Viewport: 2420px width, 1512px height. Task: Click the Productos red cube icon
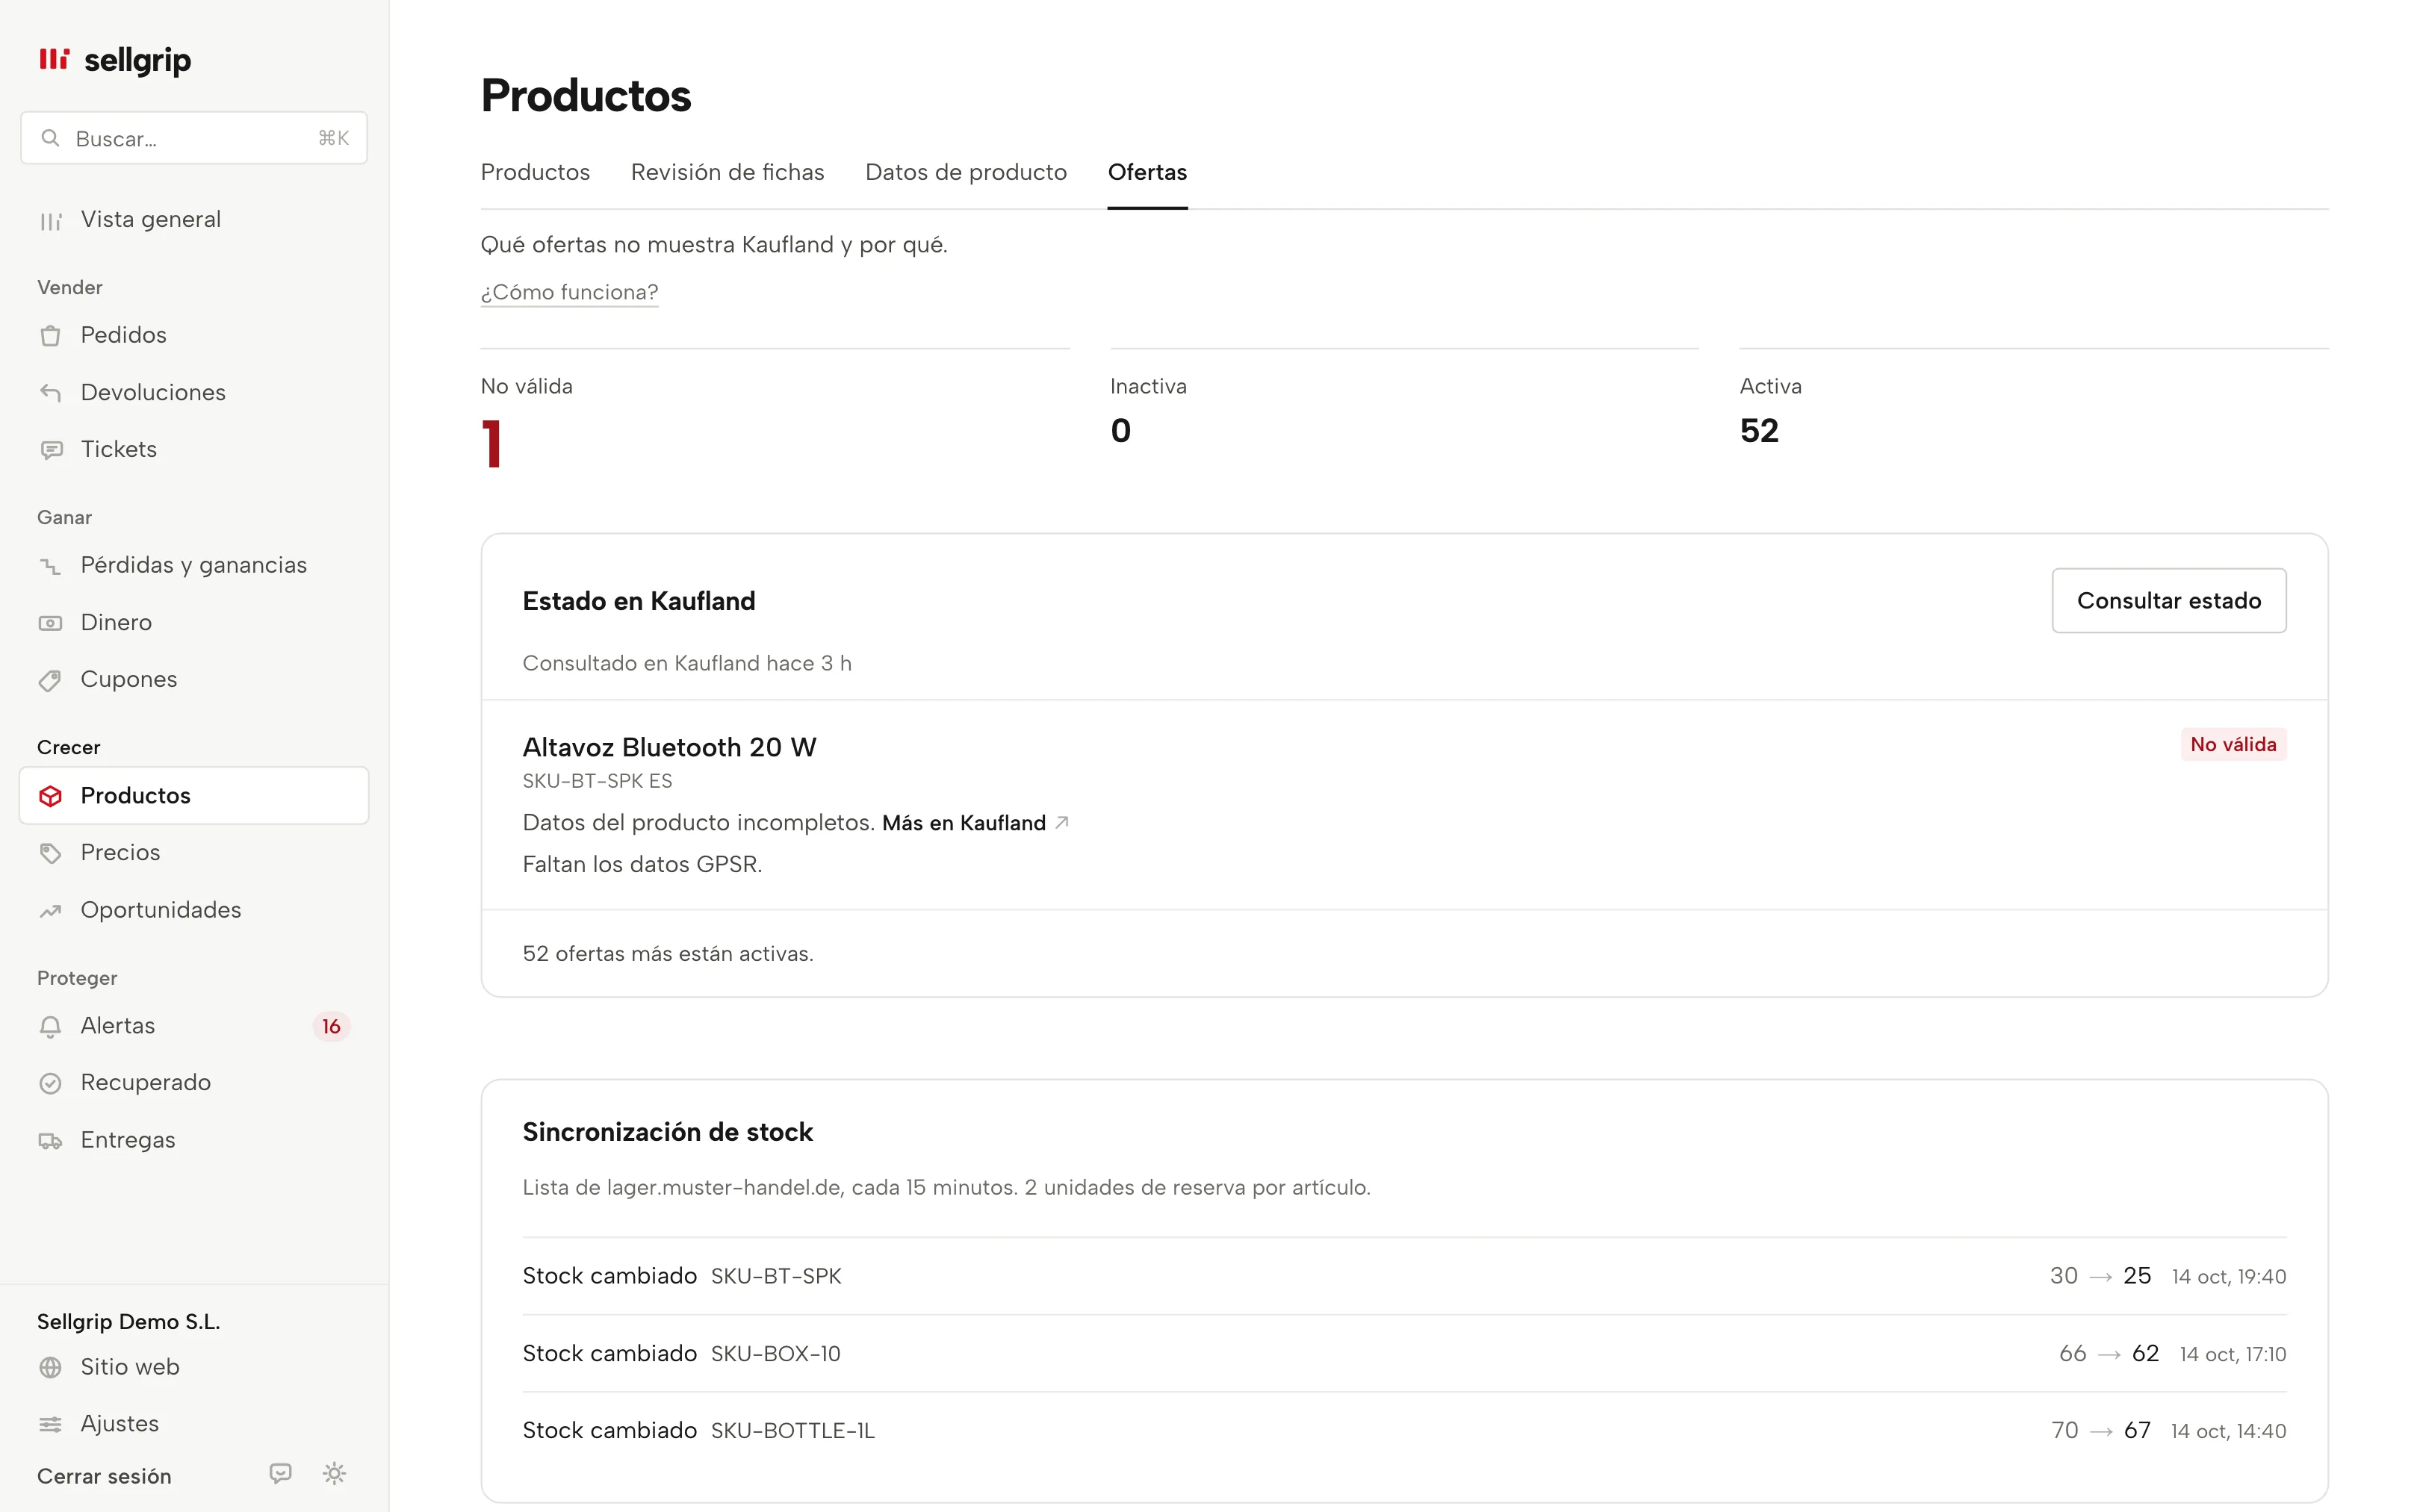tap(50, 796)
